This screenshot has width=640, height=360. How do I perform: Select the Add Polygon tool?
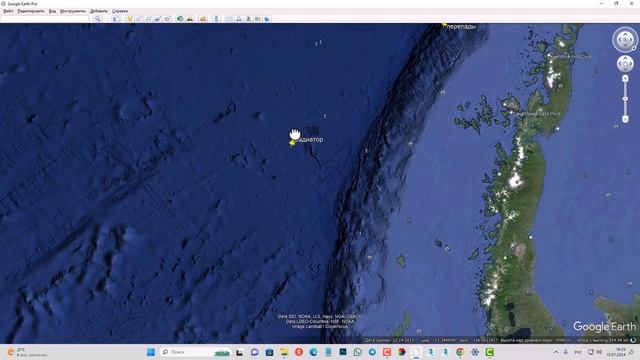point(139,19)
